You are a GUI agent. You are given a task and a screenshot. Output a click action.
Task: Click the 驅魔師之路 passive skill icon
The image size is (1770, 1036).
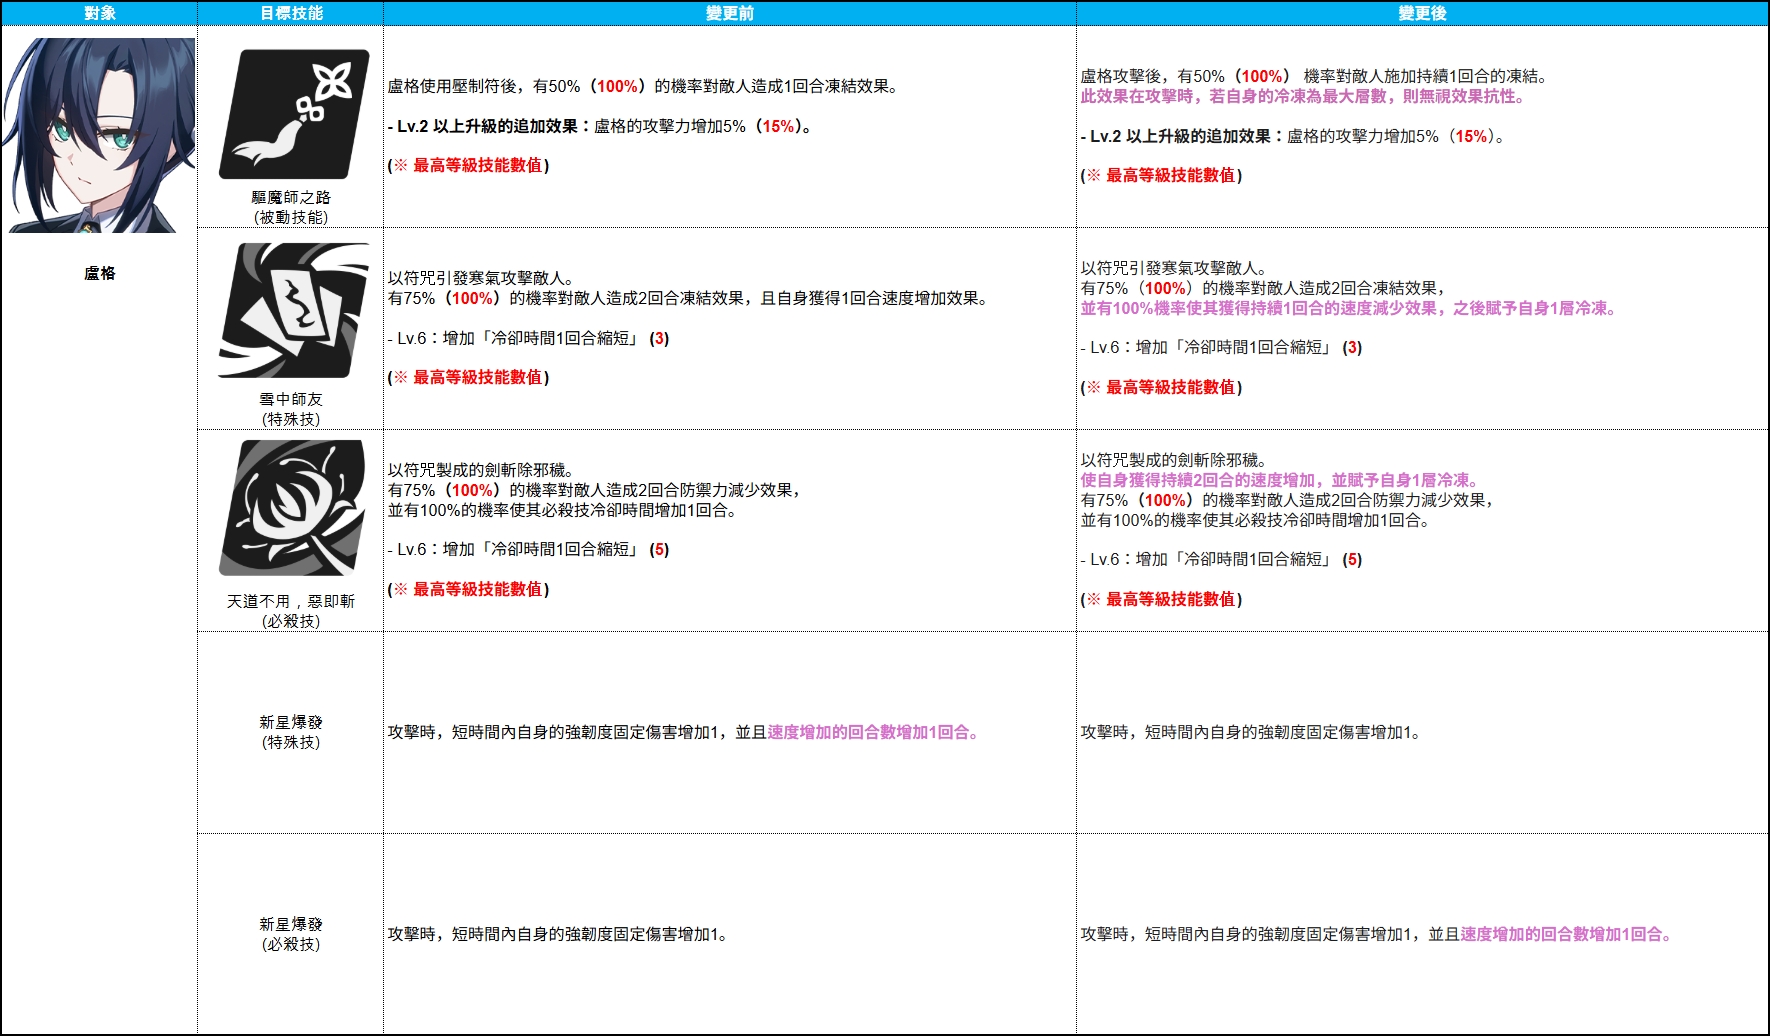[294, 114]
